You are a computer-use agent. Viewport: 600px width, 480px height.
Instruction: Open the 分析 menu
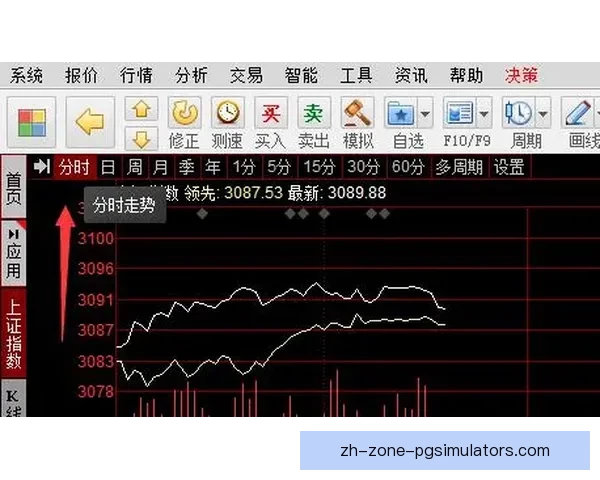tap(191, 75)
